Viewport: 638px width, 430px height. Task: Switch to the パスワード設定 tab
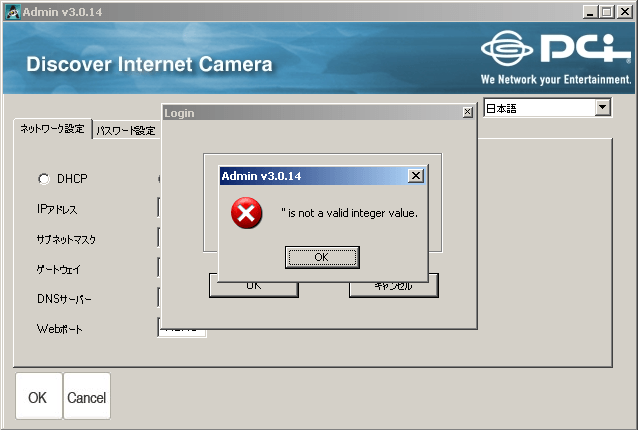(126, 131)
